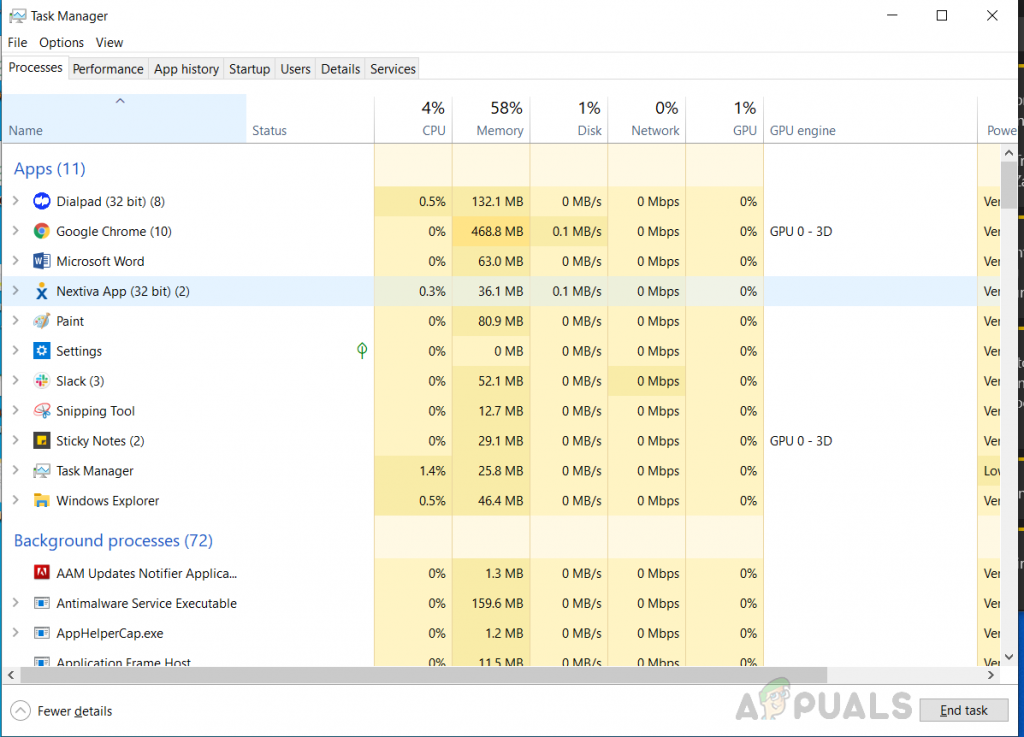Click the Task Manager process icon
This screenshot has width=1024, height=737.
42,471
